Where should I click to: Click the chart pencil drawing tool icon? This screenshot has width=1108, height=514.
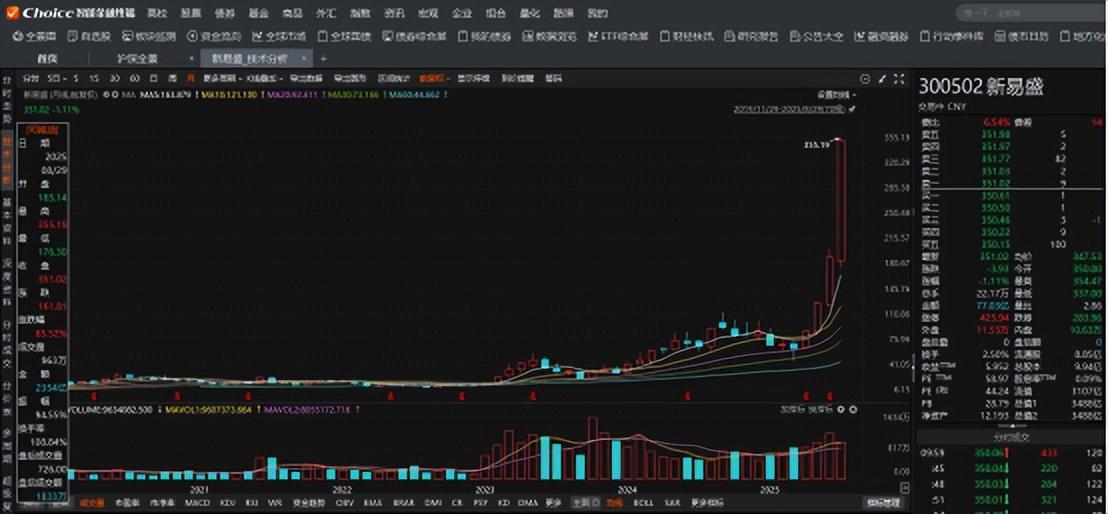(x=882, y=78)
